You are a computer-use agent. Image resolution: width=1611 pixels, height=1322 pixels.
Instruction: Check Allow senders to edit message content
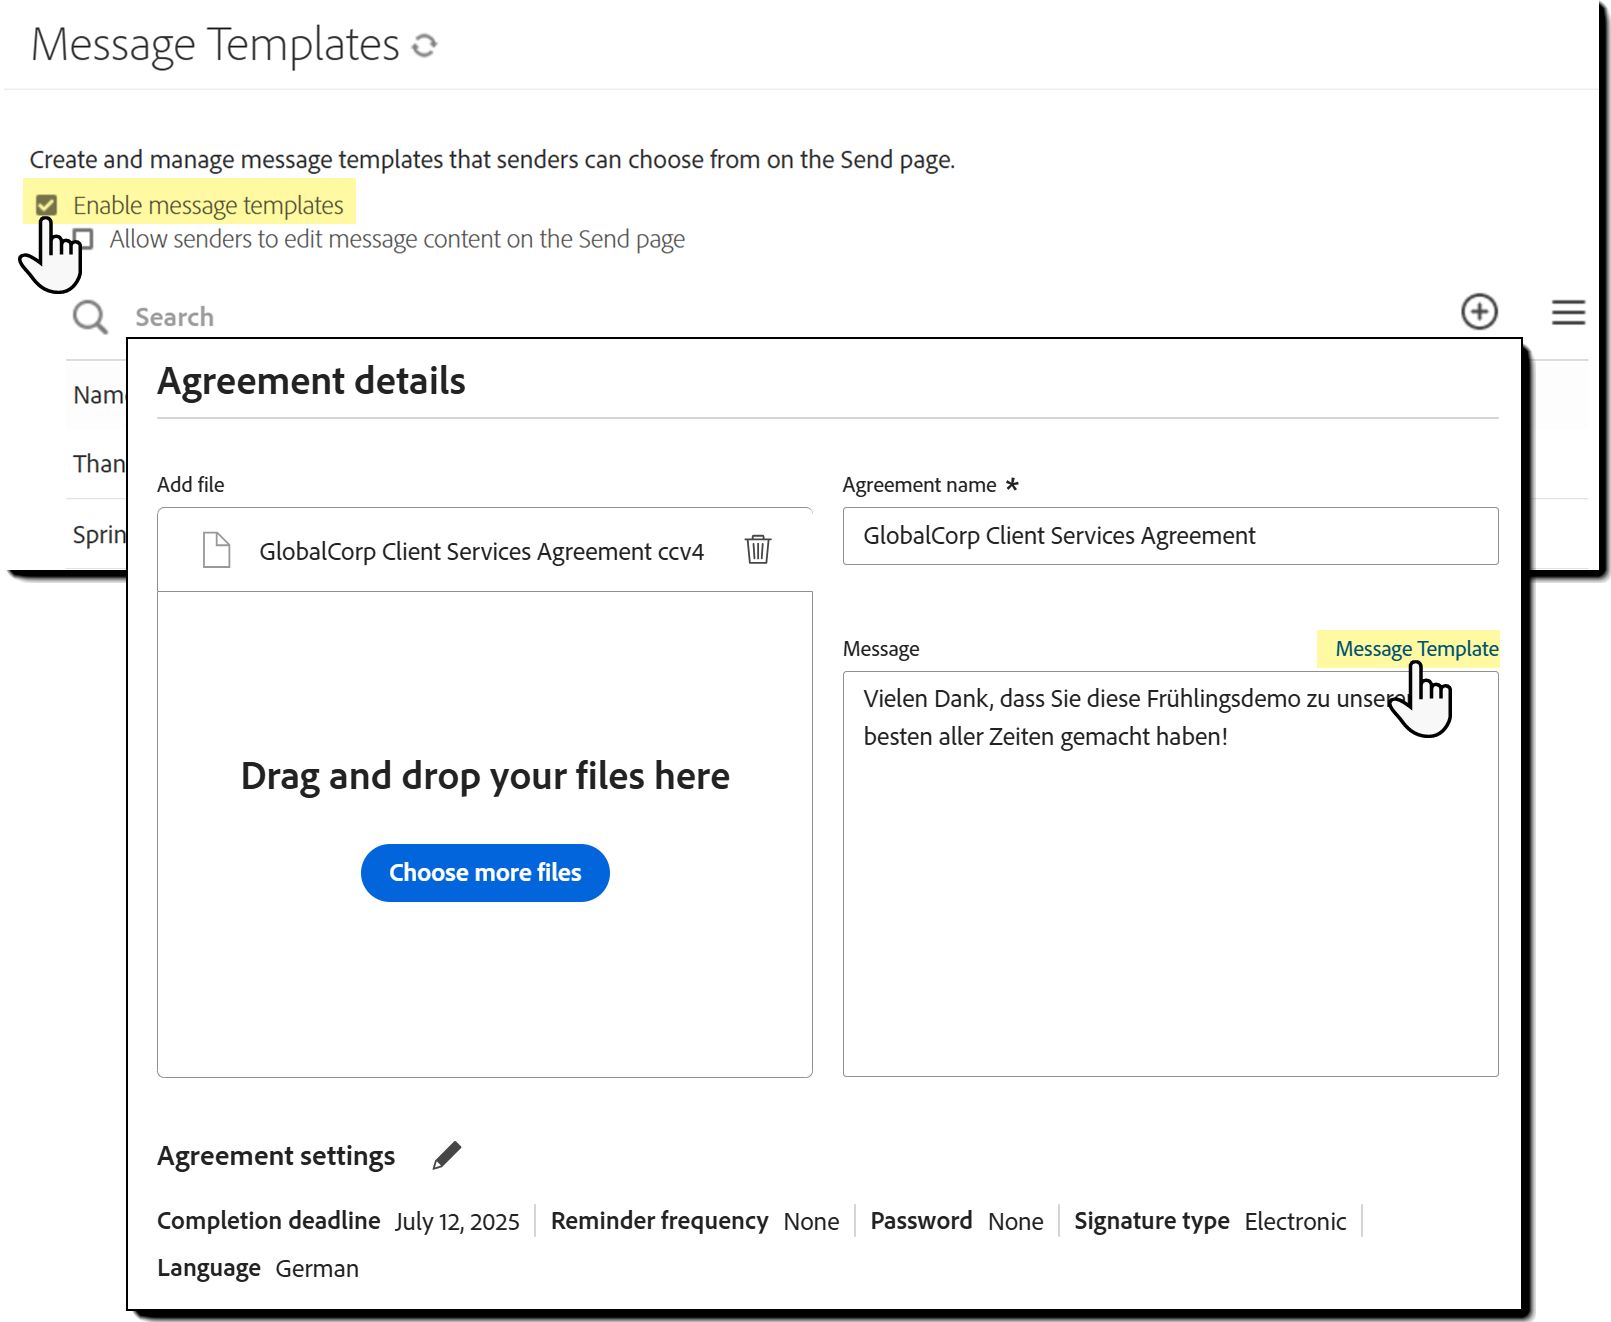pyautogui.click(x=84, y=239)
